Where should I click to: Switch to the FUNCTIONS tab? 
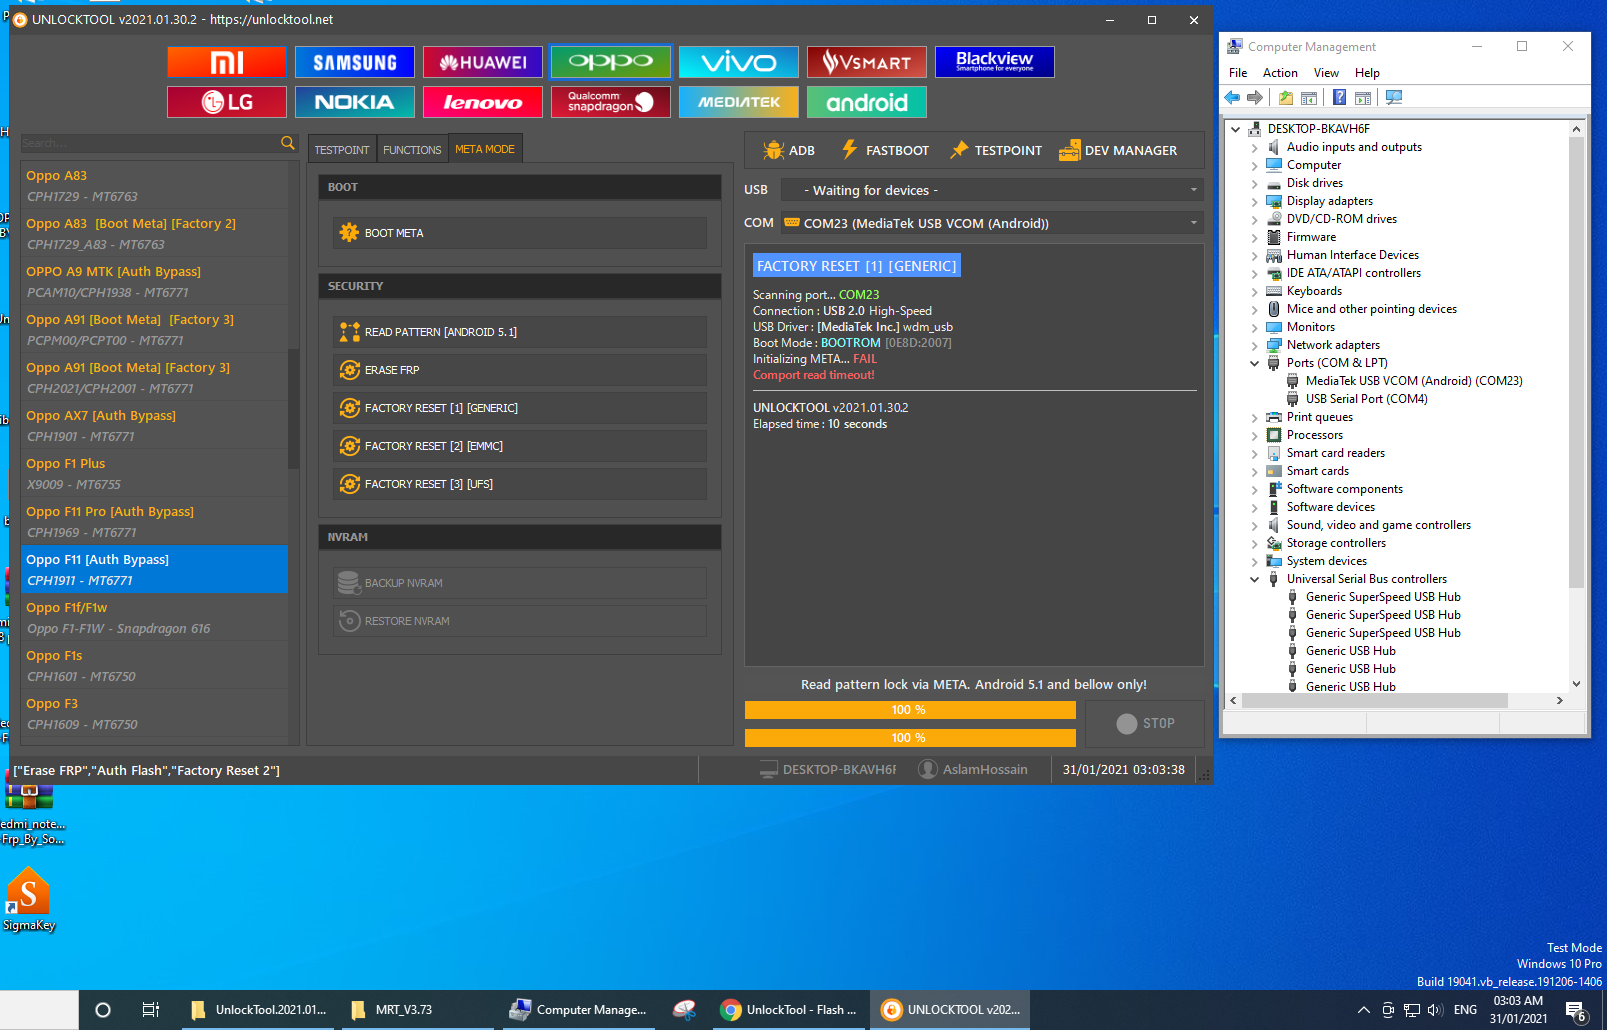coord(412,150)
